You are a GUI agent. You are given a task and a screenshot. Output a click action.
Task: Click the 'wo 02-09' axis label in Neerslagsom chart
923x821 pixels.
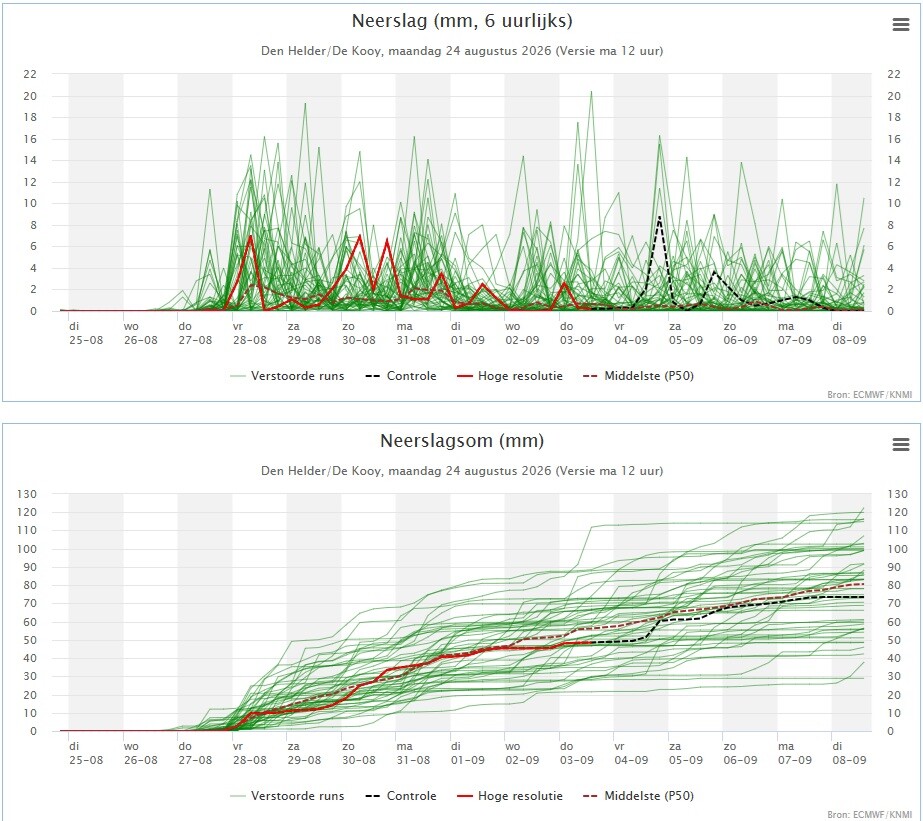pyautogui.click(x=522, y=753)
